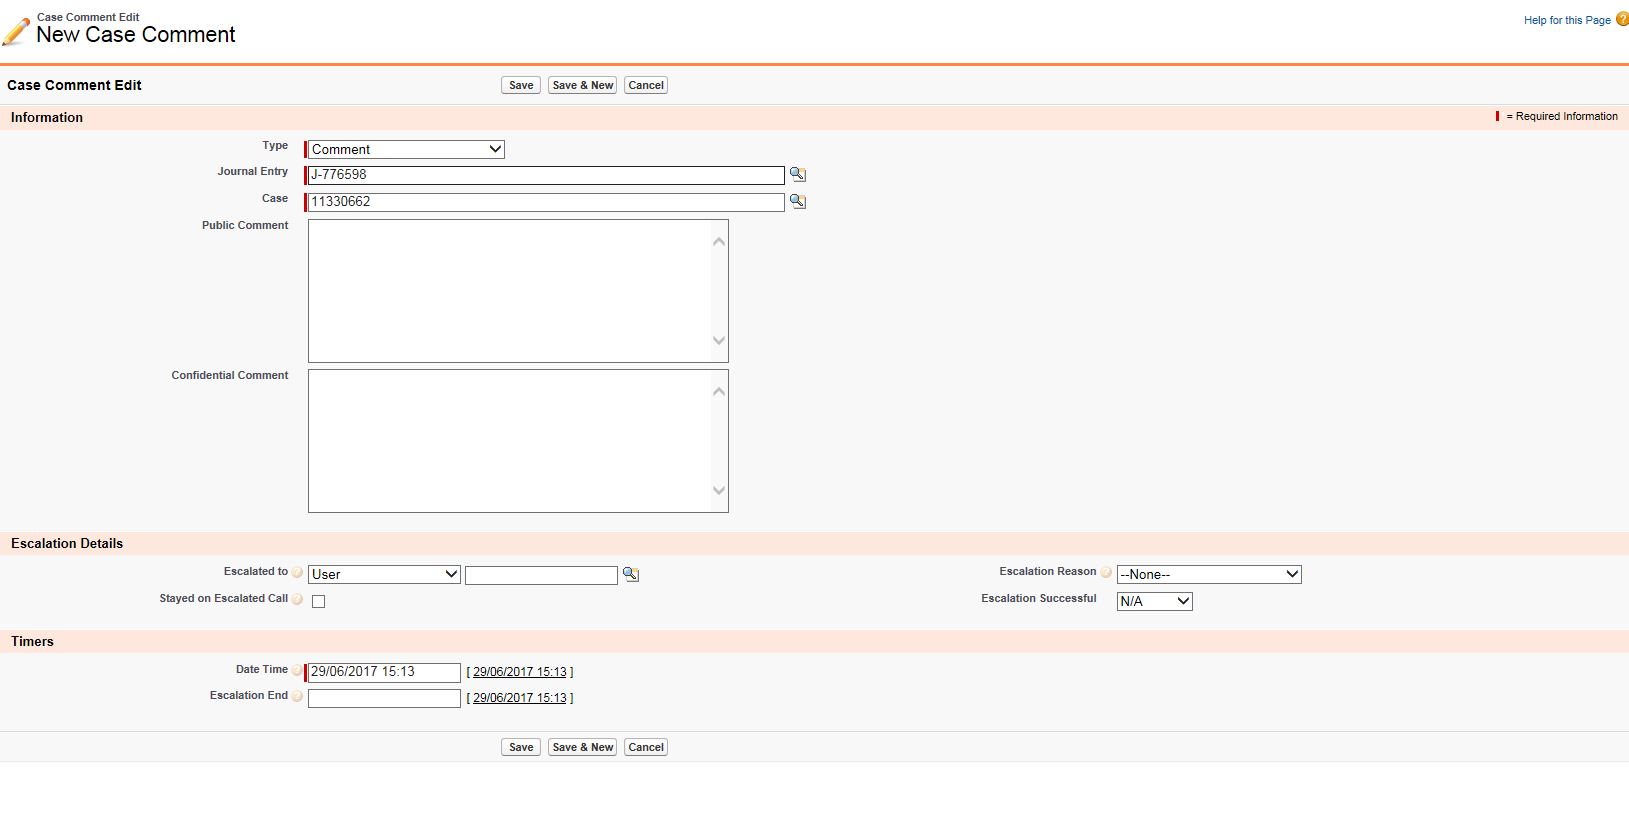Click the Confidential Comment scroll down arrow

719,490
